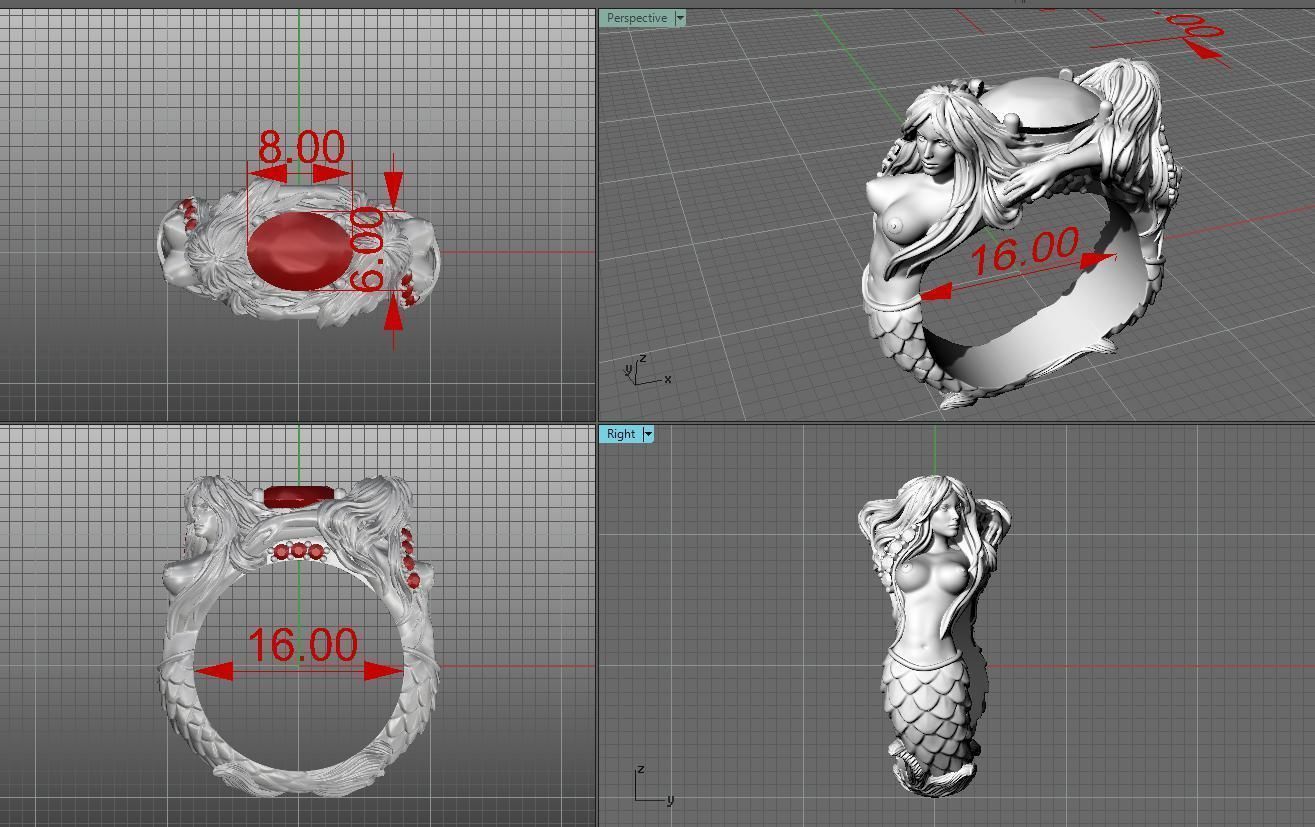The image size is (1315, 827).
Task: Select the red oval gemstone in the top view
Action: (x=299, y=251)
